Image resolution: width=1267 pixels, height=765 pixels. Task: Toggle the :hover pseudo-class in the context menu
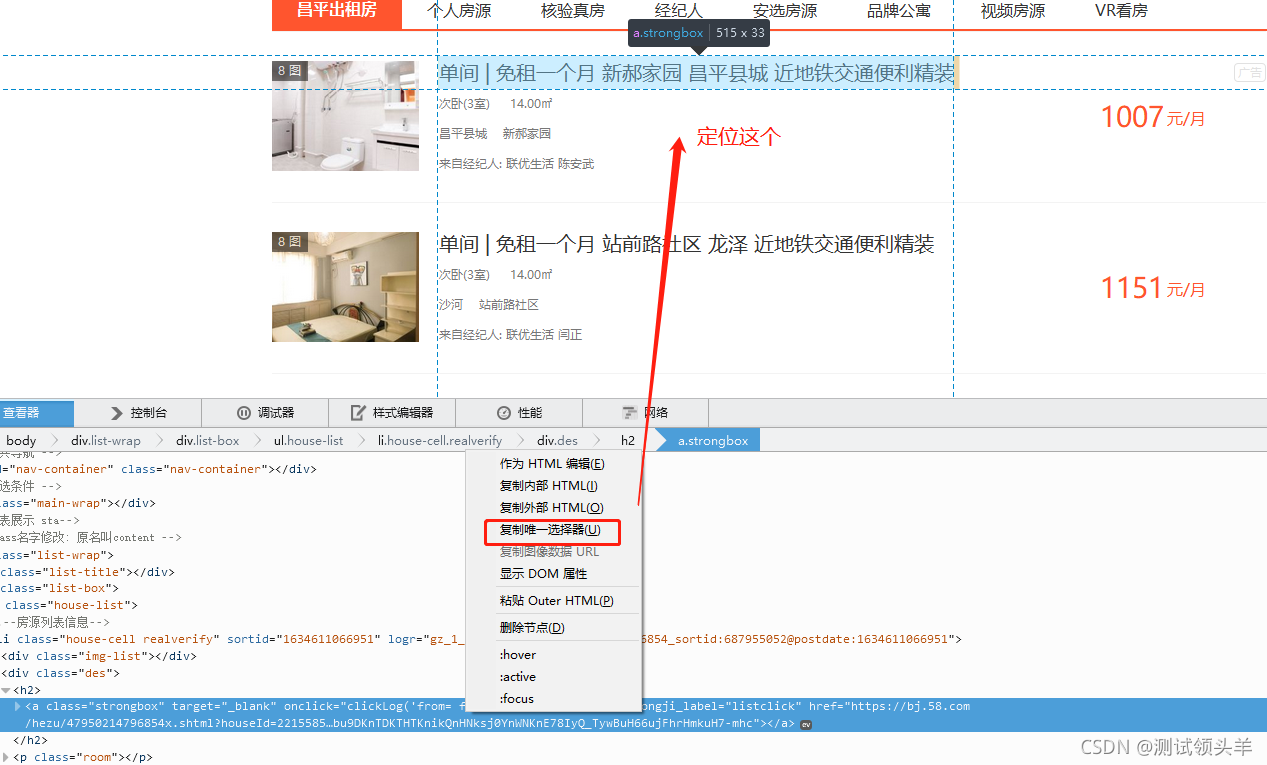(518, 654)
